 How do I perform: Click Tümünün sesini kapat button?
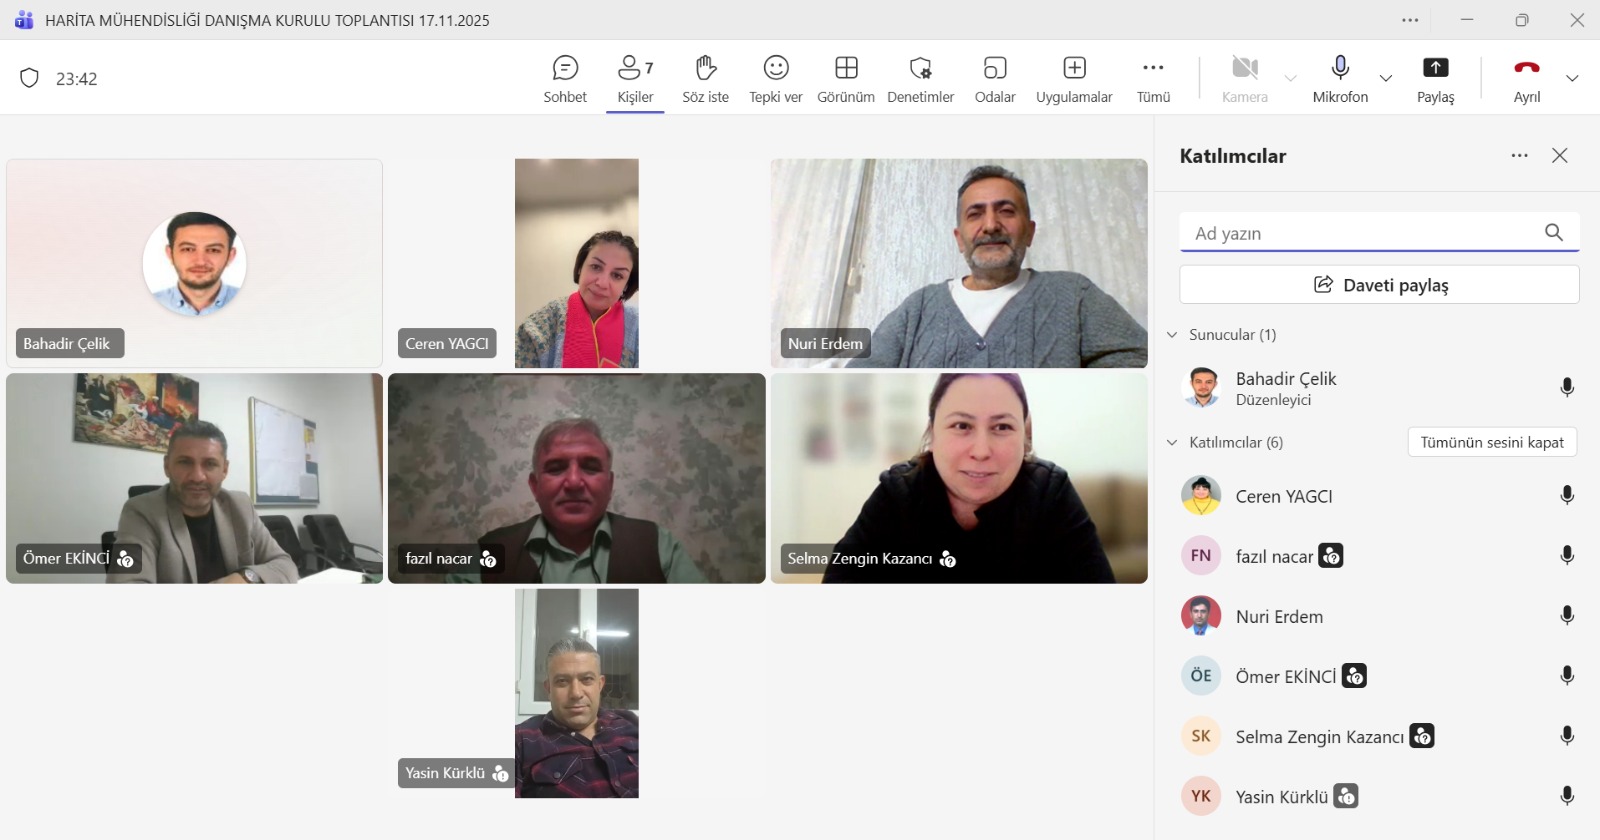coord(1492,443)
